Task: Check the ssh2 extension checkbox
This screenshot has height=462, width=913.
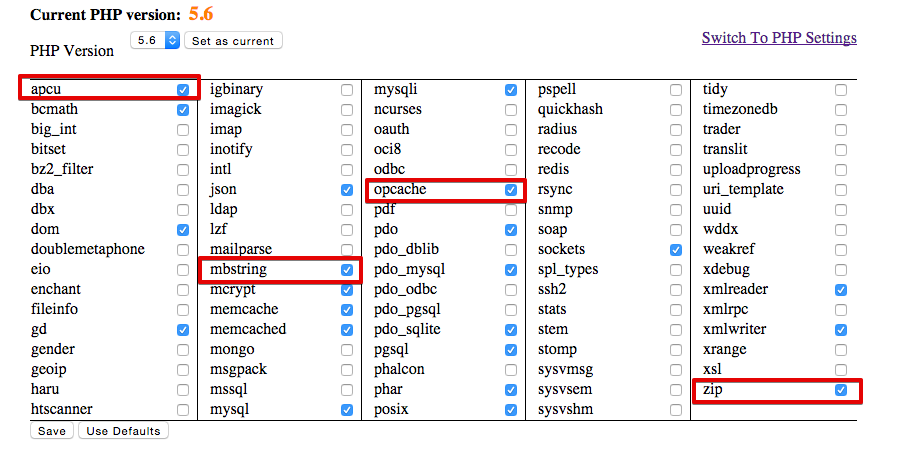Action: [677, 290]
